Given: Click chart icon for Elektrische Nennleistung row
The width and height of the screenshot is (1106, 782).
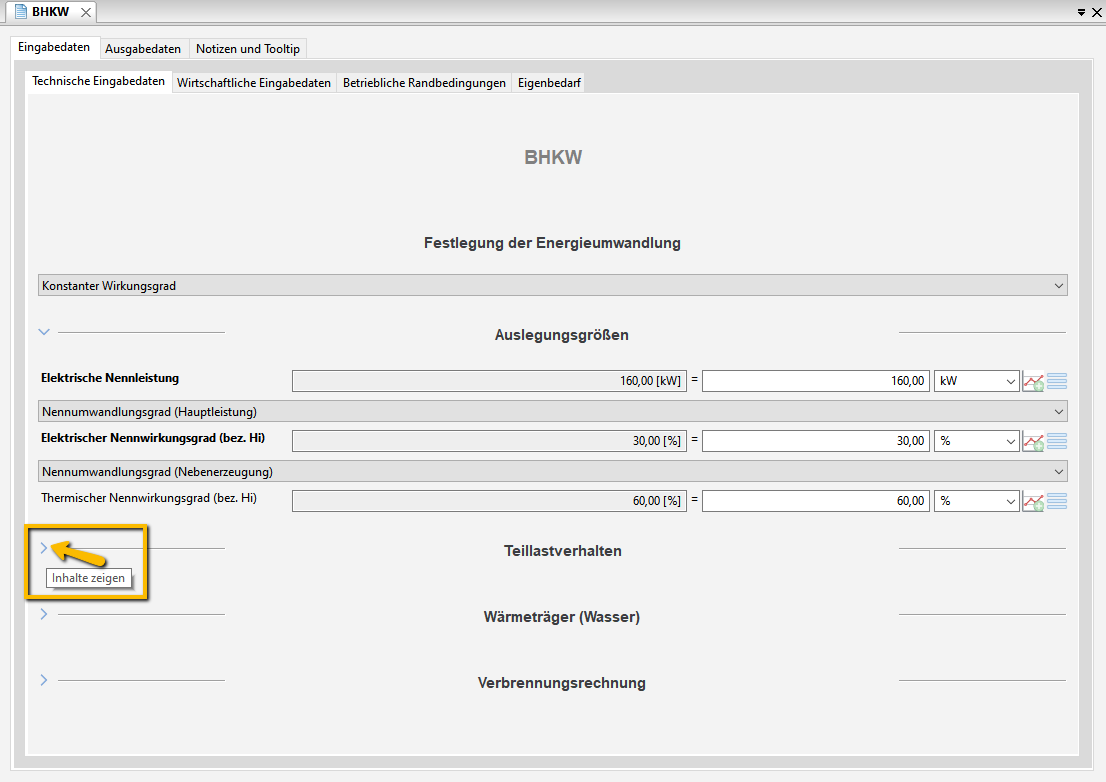Looking at the screenshot, I should 1033,382.
